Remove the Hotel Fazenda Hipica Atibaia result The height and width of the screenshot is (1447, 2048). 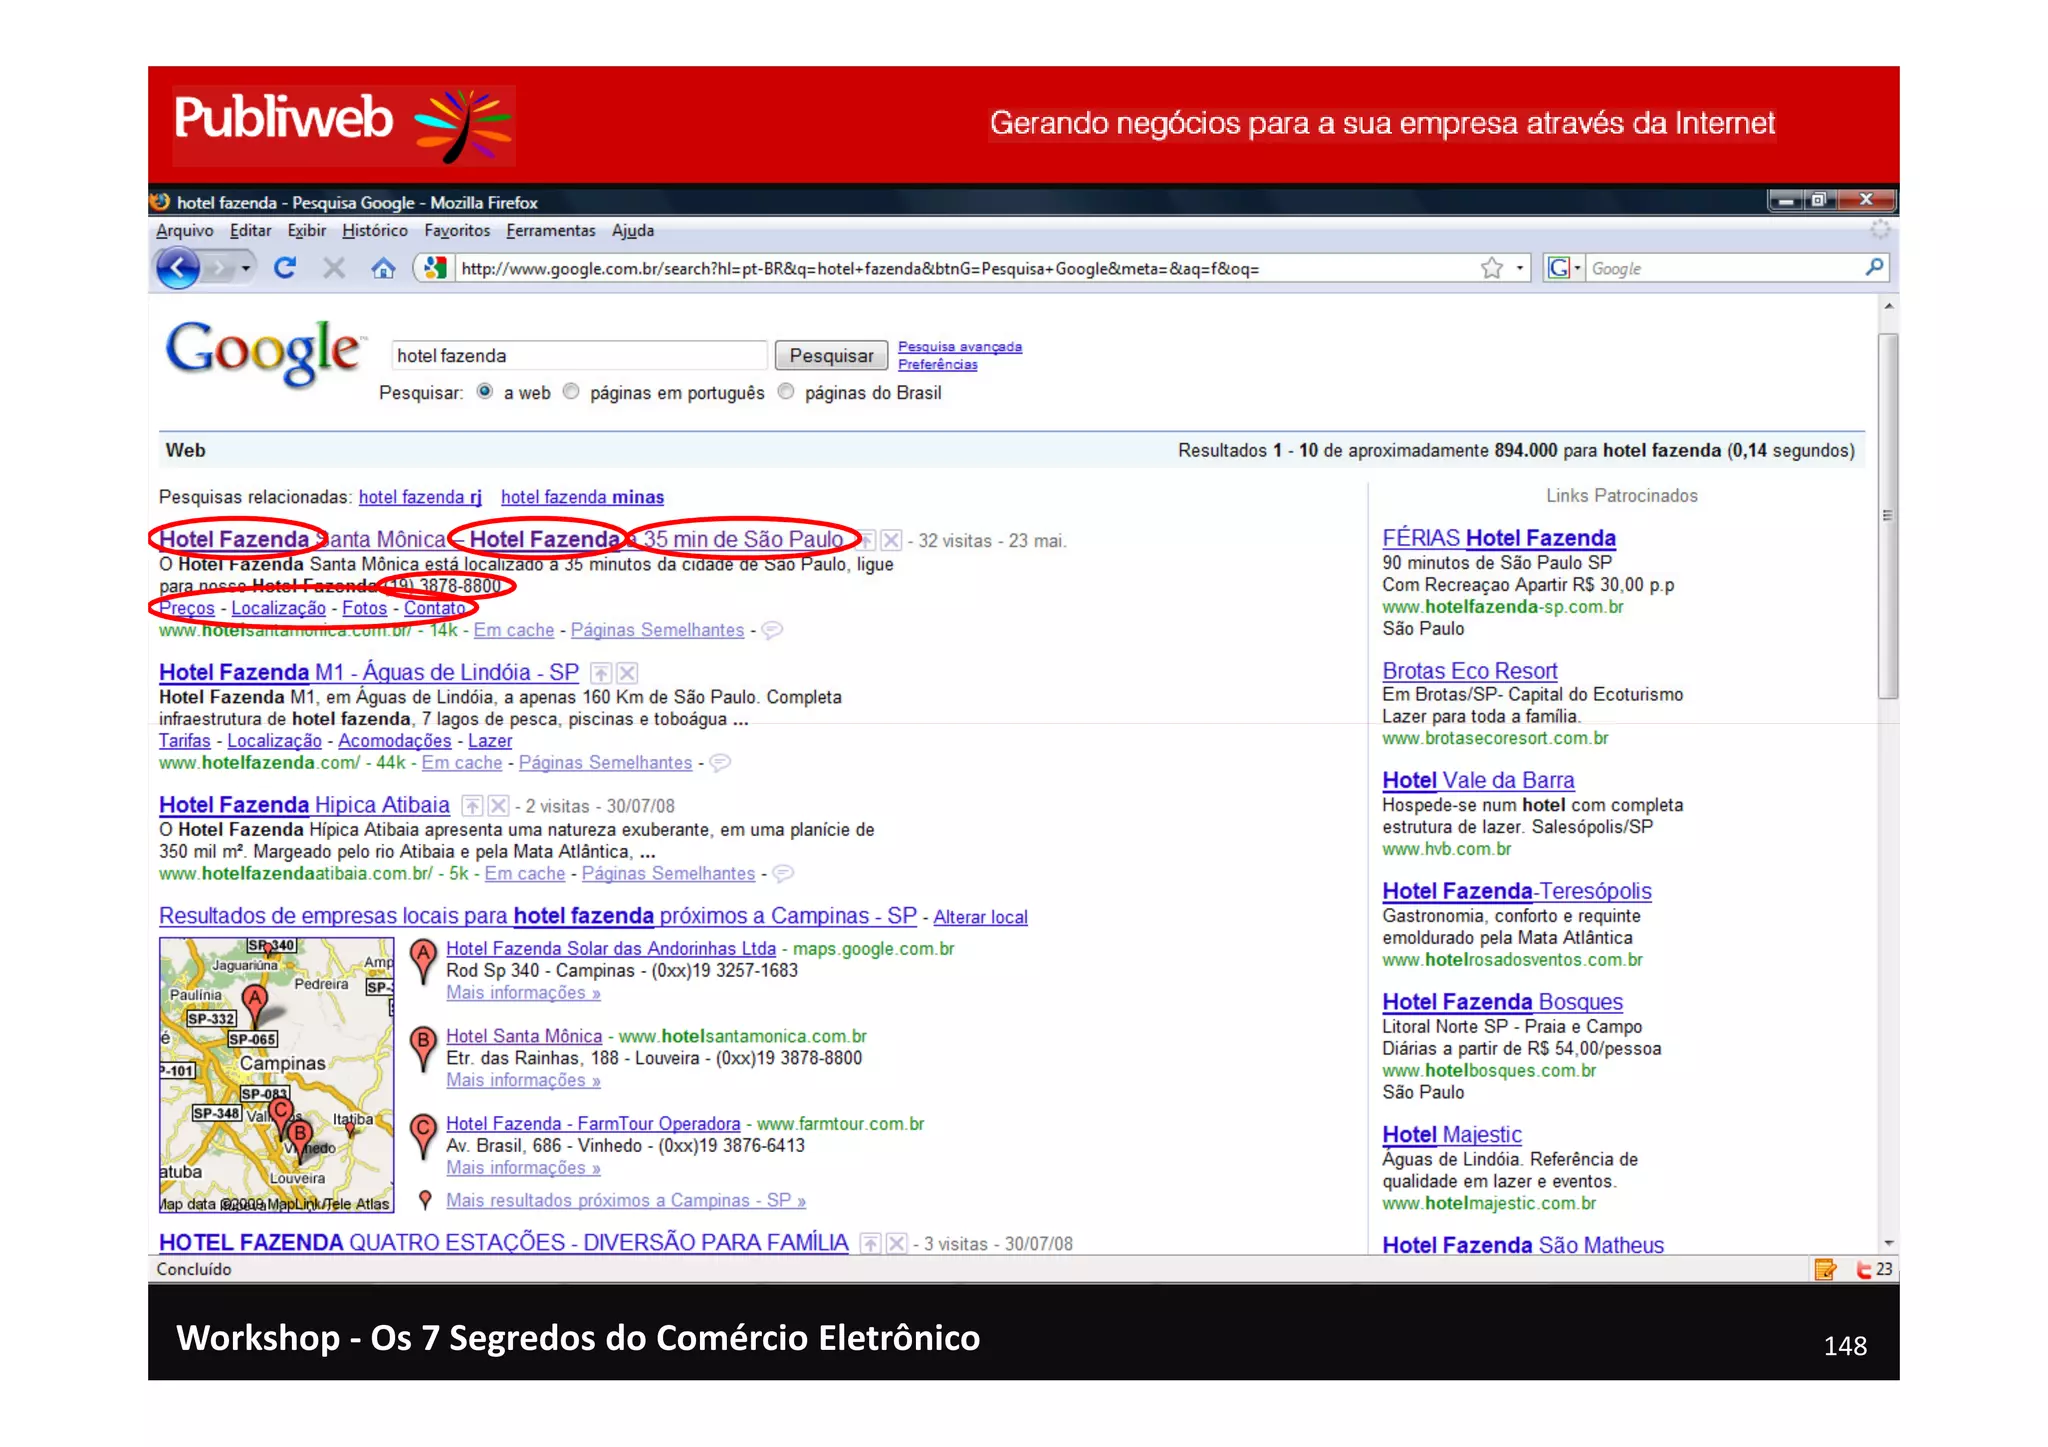499,806
